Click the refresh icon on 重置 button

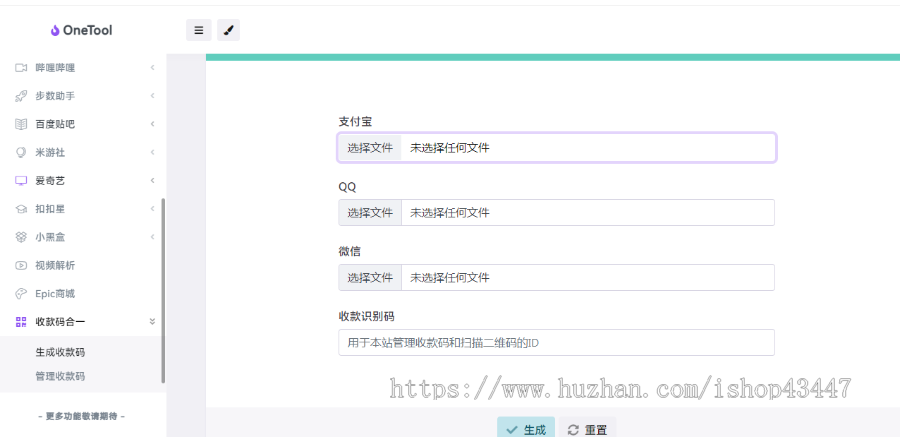coord(573,430)
